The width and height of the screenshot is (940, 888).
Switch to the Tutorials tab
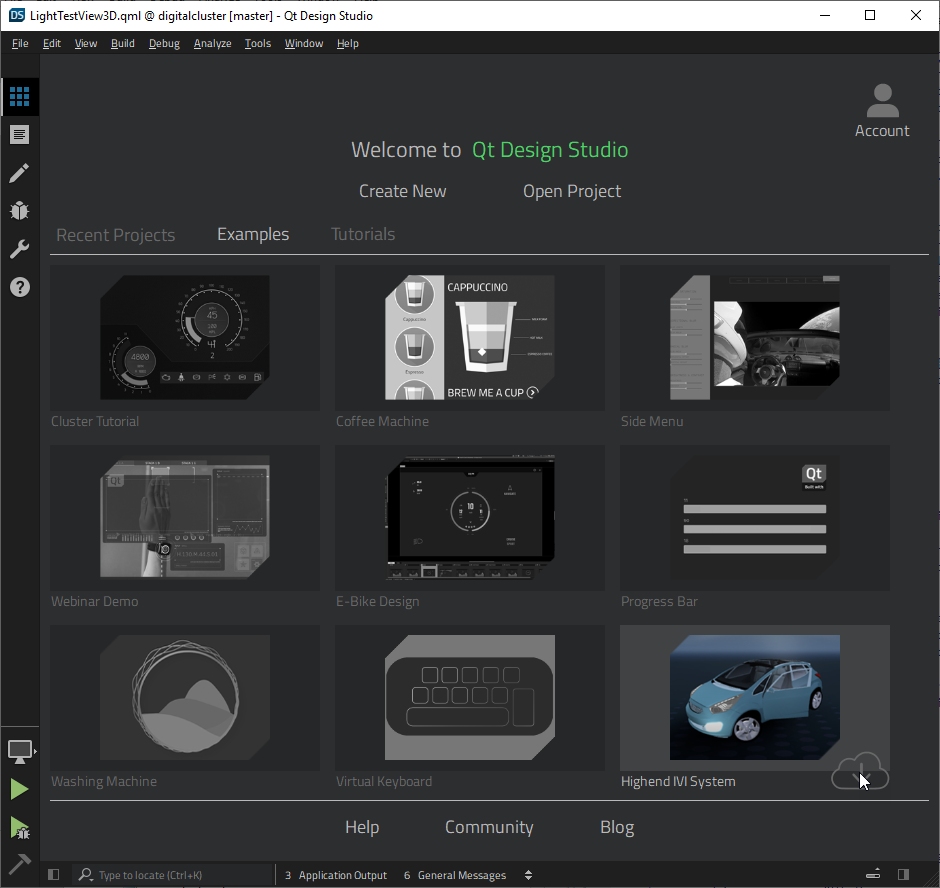tap(363, 234)
